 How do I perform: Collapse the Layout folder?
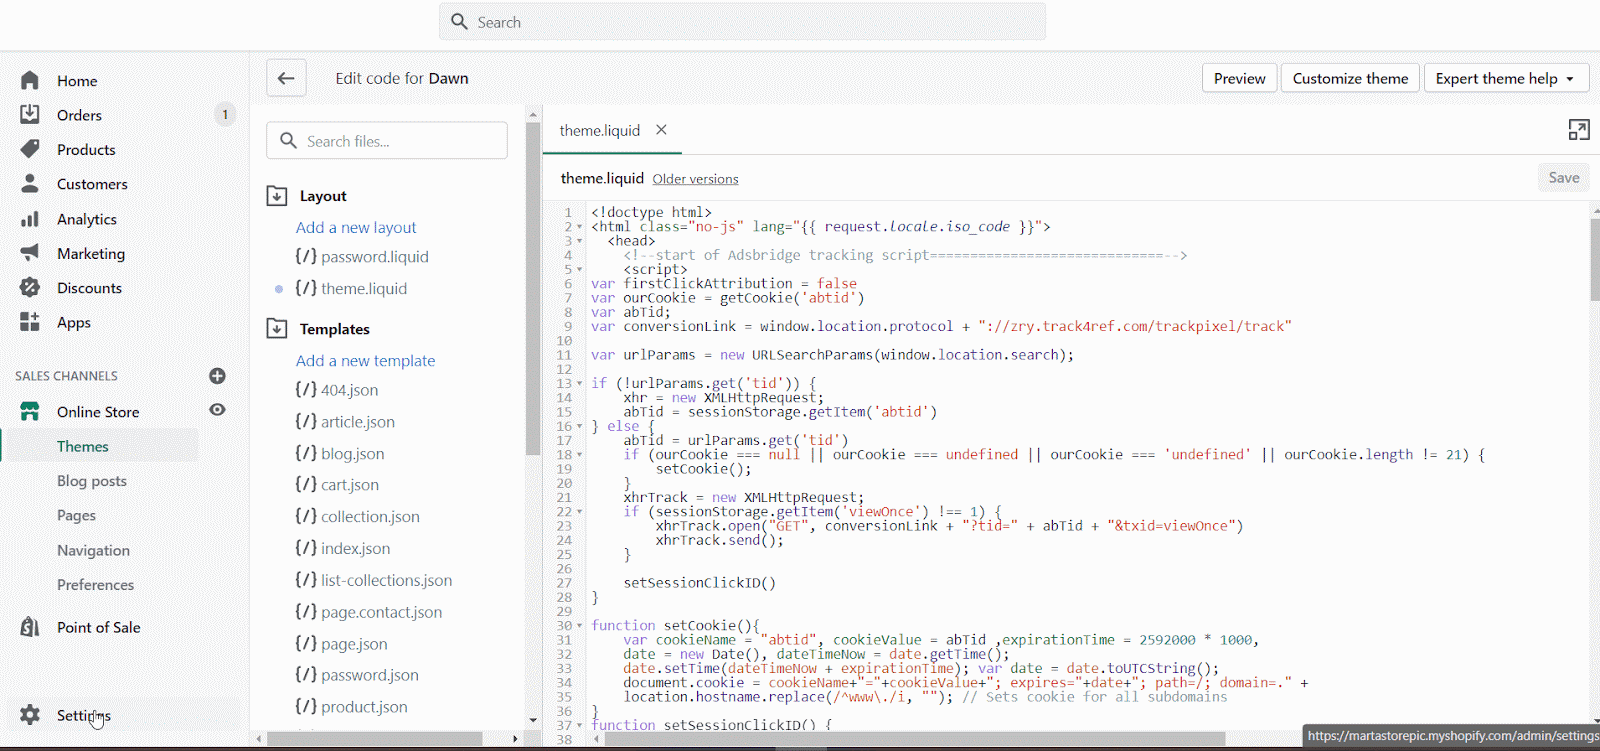[x=277, y=196]
